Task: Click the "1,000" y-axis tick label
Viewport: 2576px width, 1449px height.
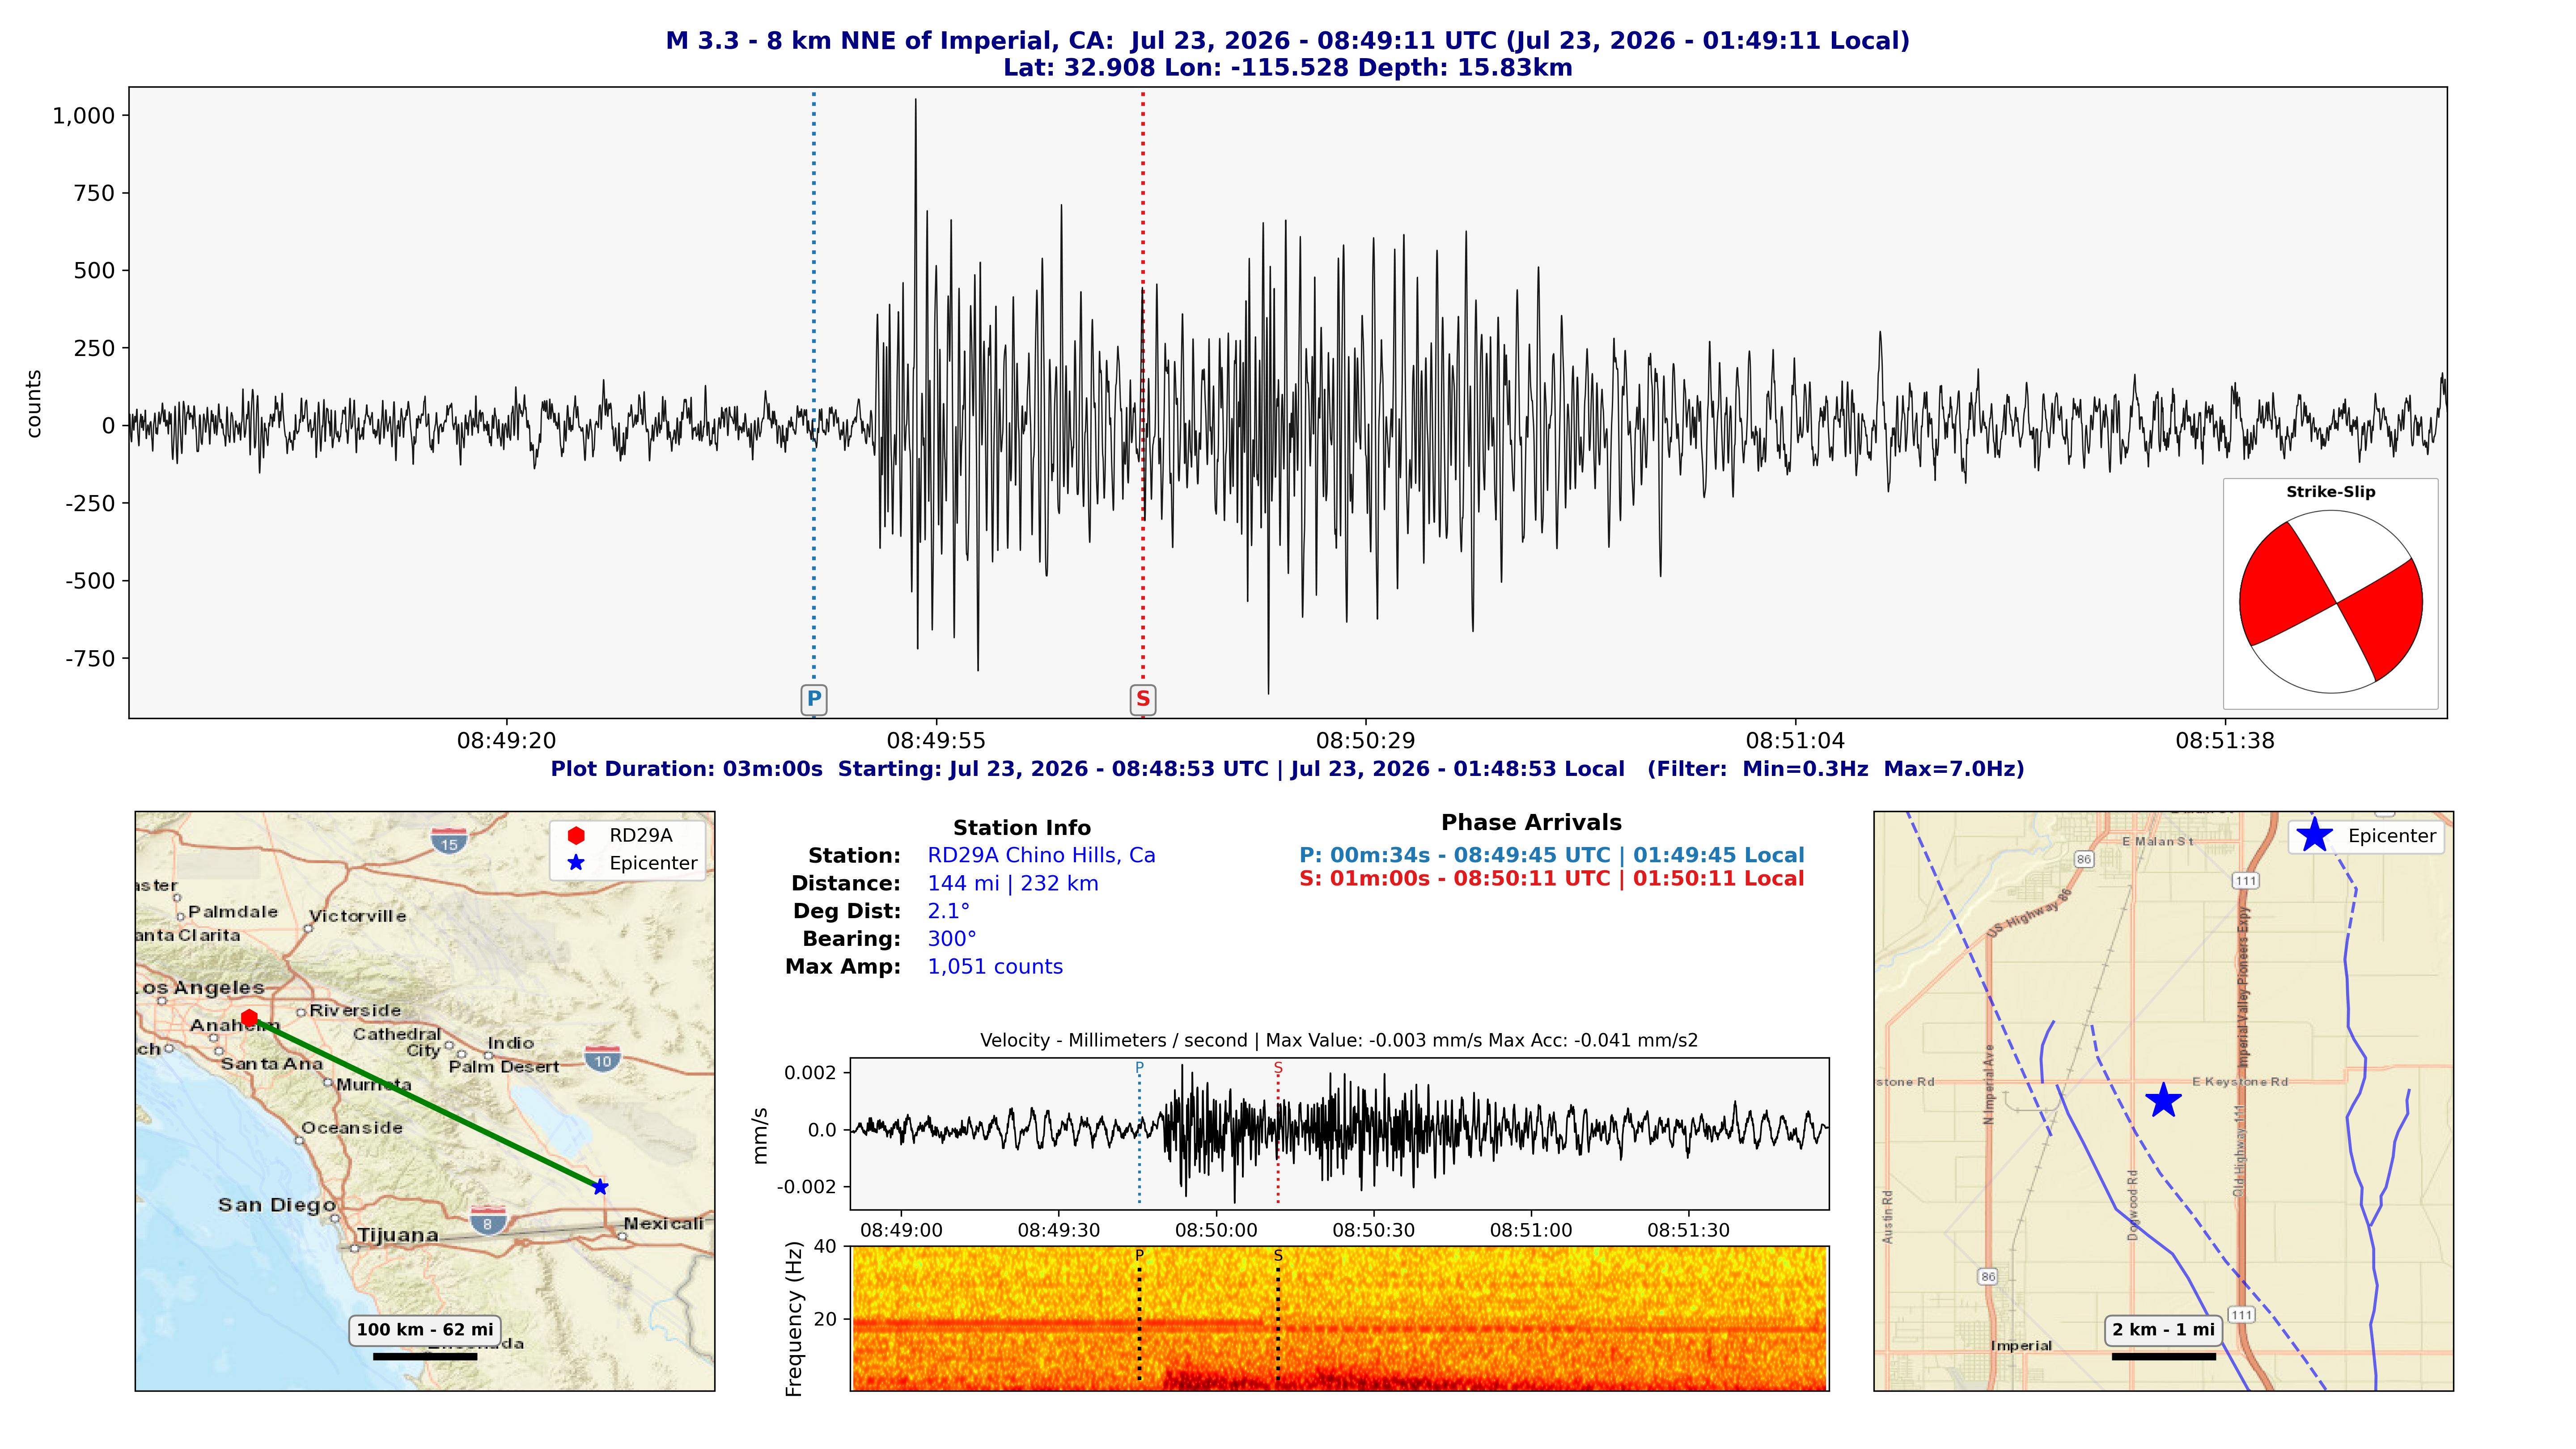Action: (84, 116)
